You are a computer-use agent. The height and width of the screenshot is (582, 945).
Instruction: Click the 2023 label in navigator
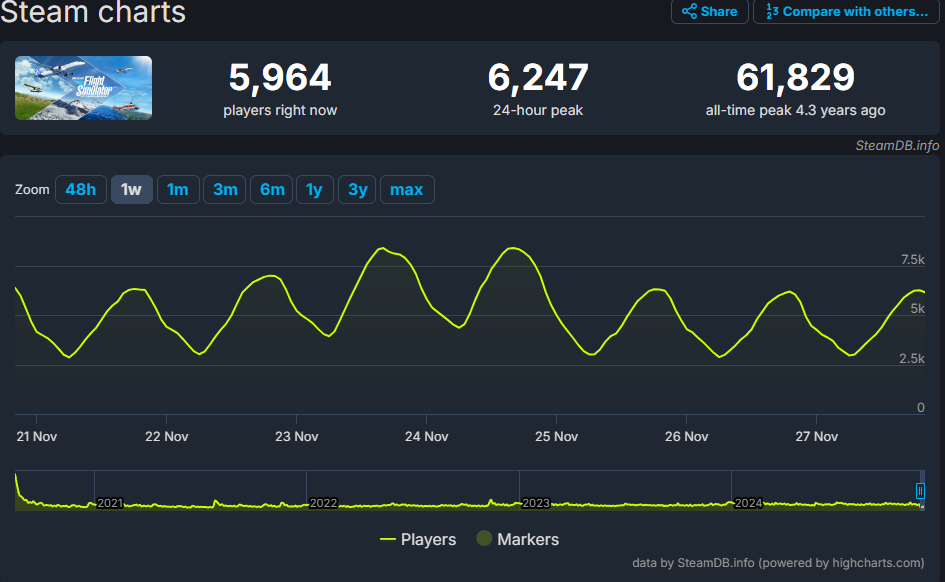click(x=536, y=503)
